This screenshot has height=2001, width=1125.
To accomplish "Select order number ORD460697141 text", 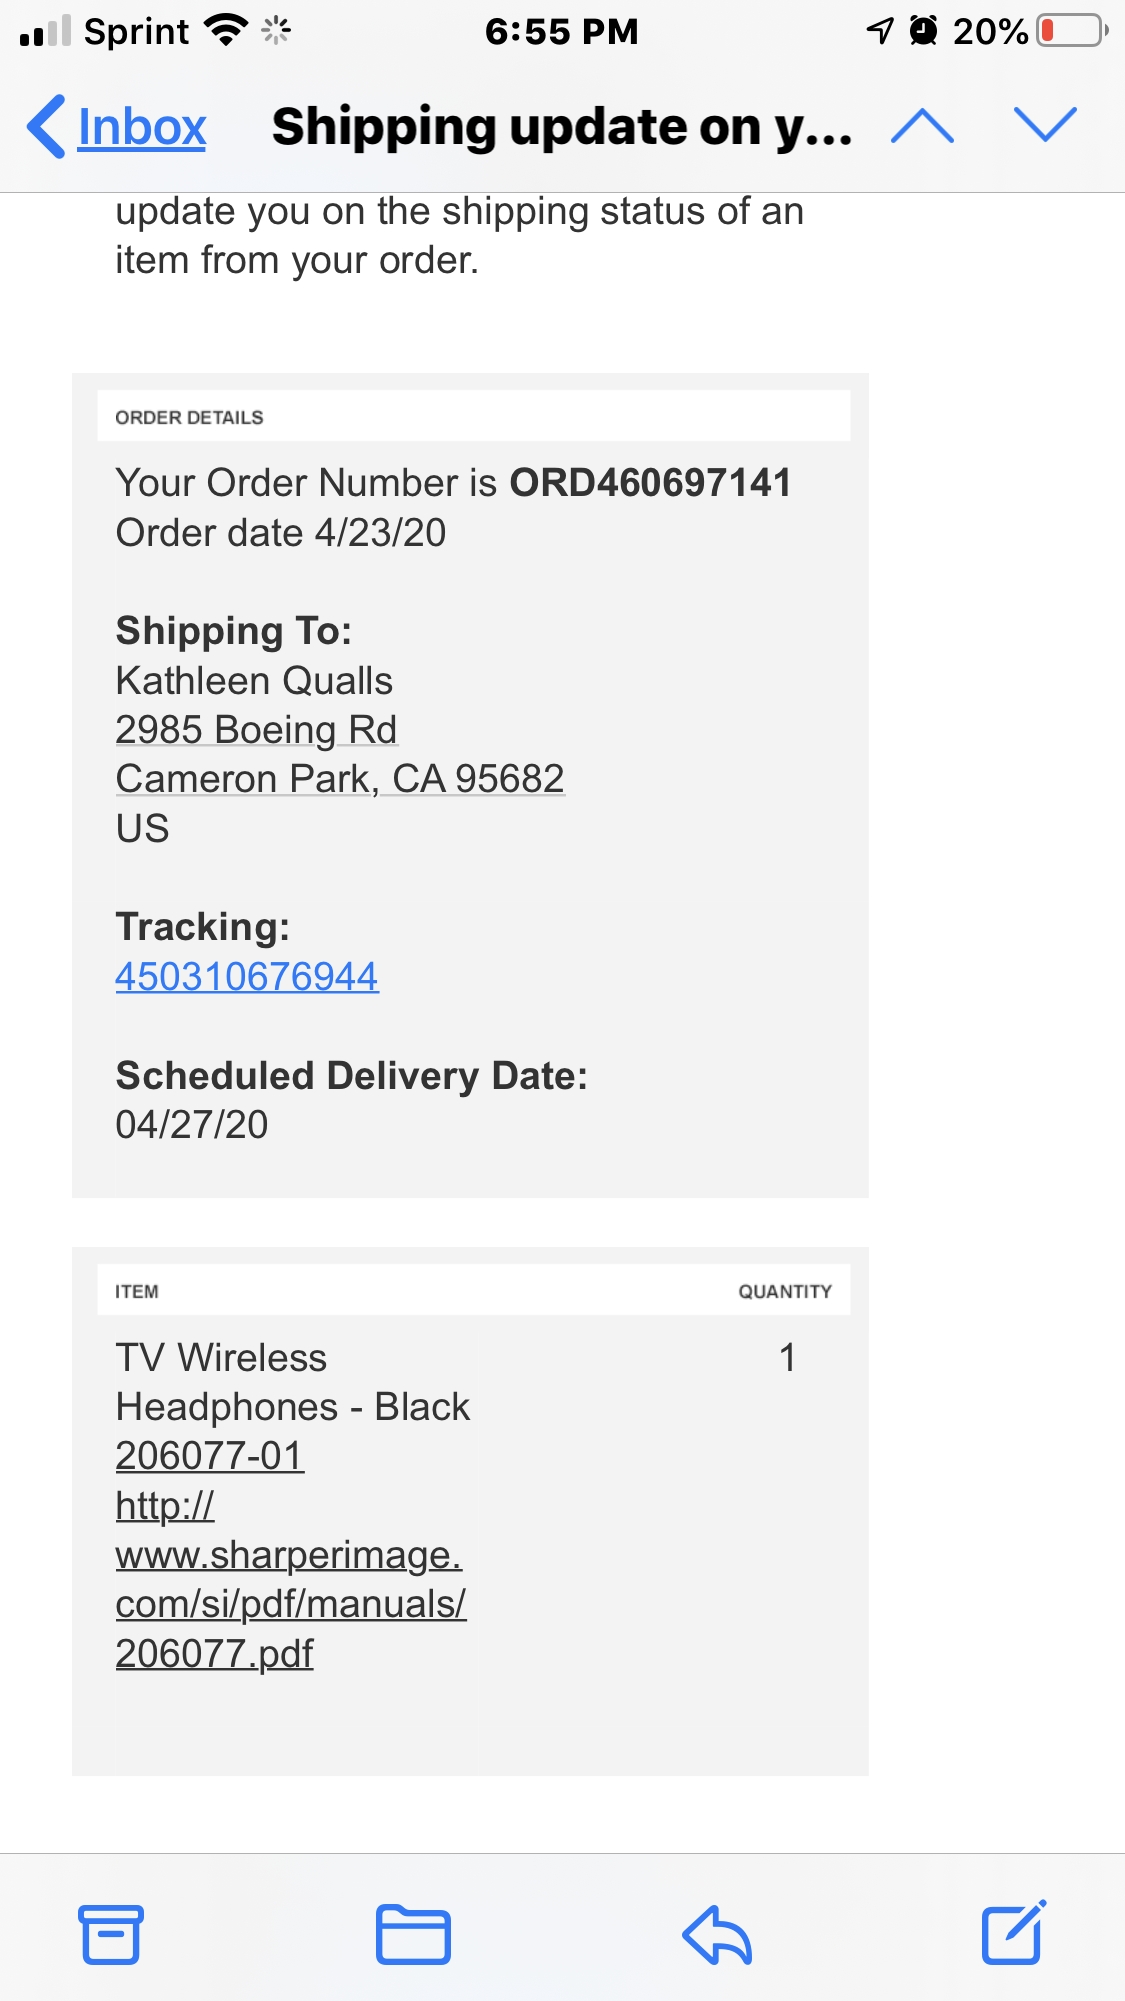I will coord(650,483).
